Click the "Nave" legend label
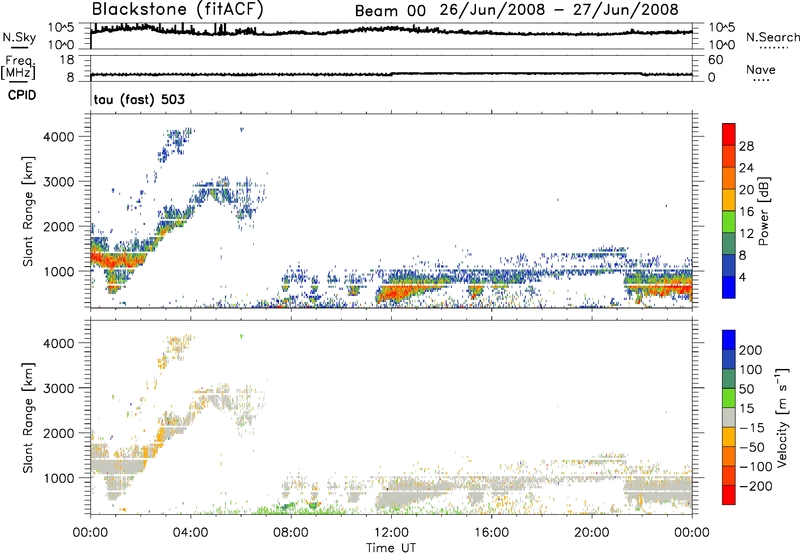The image size is (800, 554). tap(761, 69)
